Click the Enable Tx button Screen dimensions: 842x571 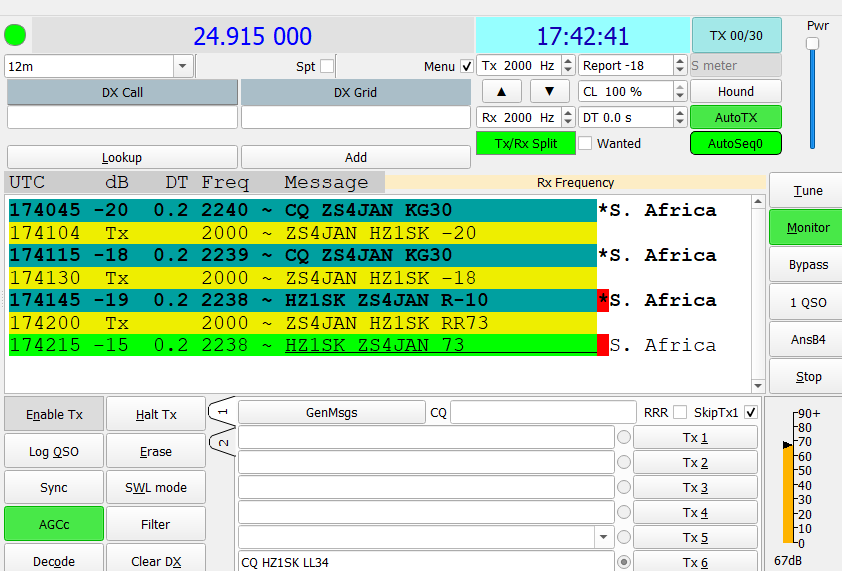point(54,414)
